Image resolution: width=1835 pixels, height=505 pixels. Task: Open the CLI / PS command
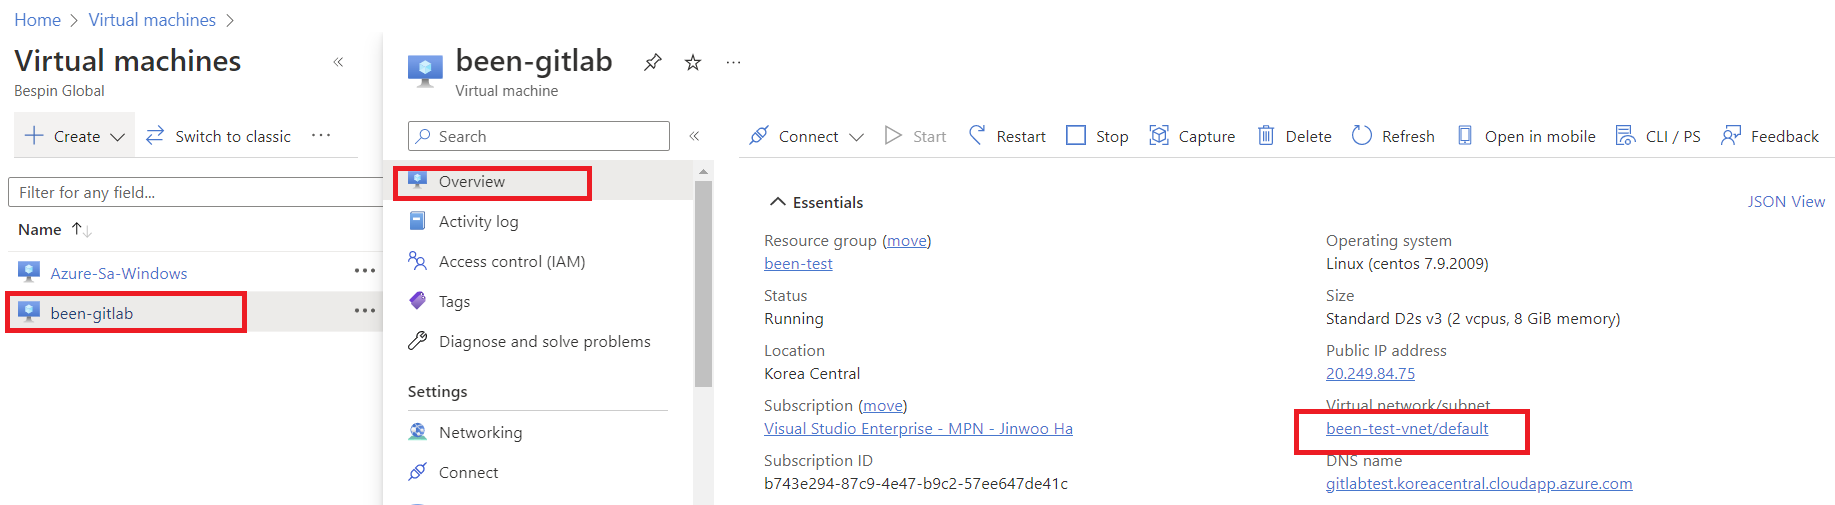[x=1658, y=136]
